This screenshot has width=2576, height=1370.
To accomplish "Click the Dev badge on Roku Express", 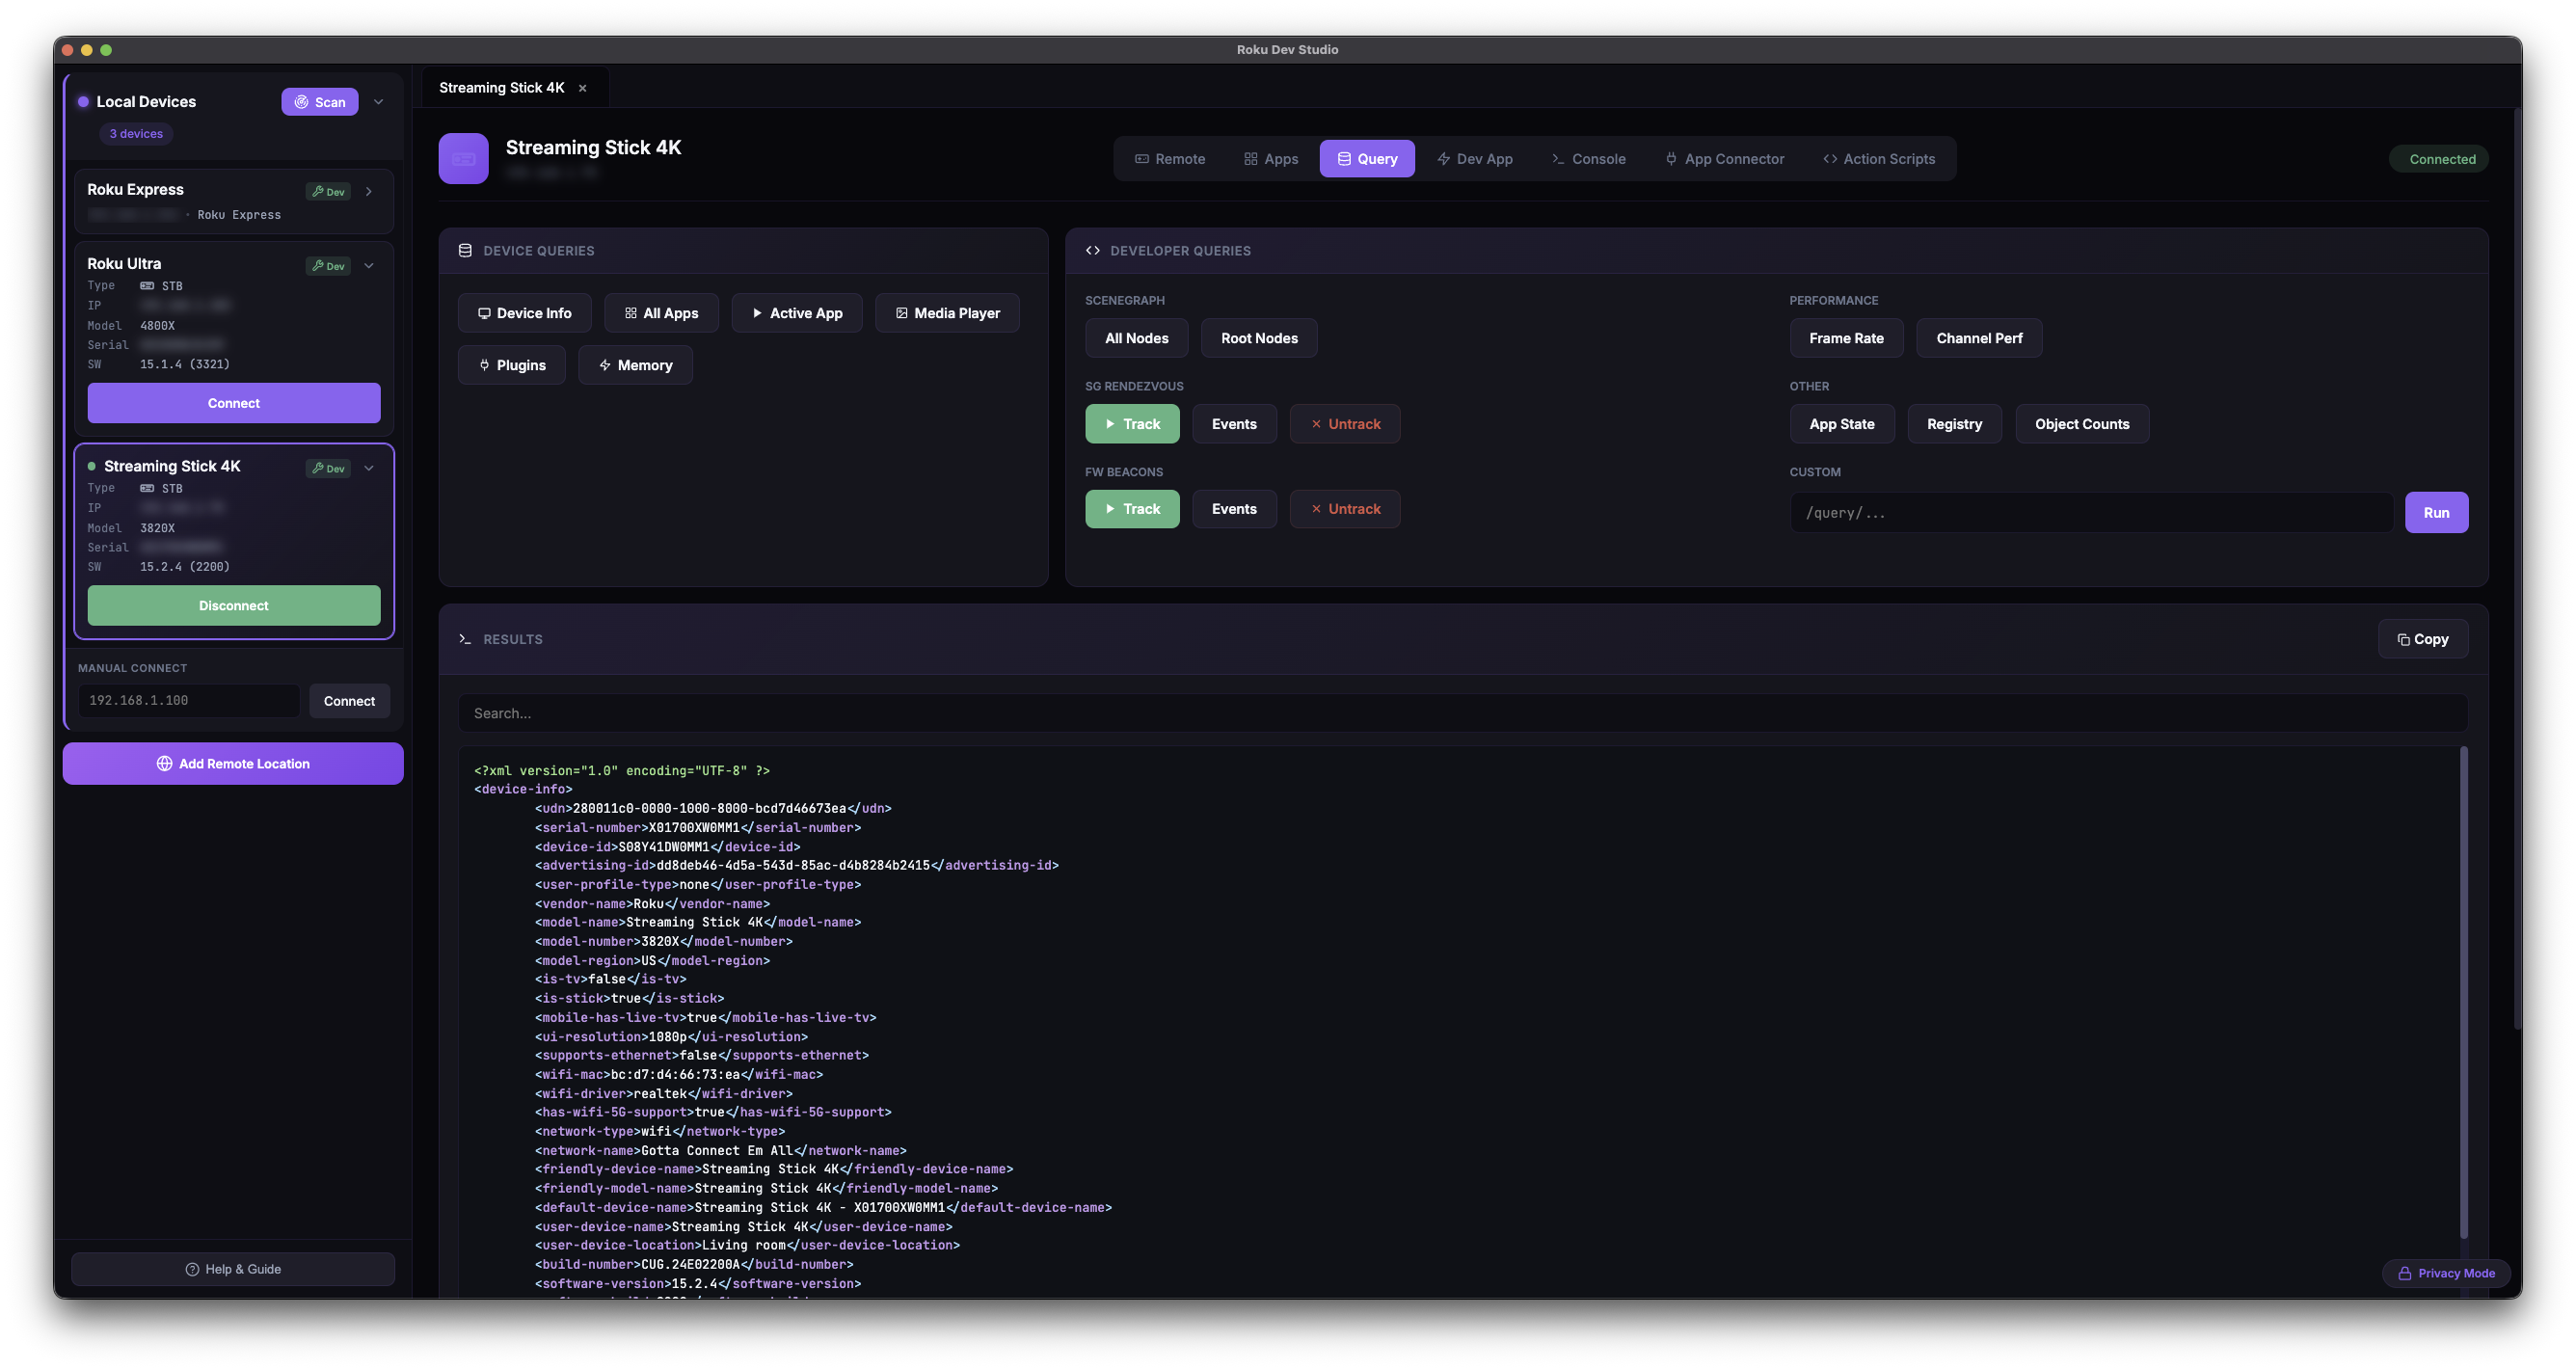I will point(328,191).
